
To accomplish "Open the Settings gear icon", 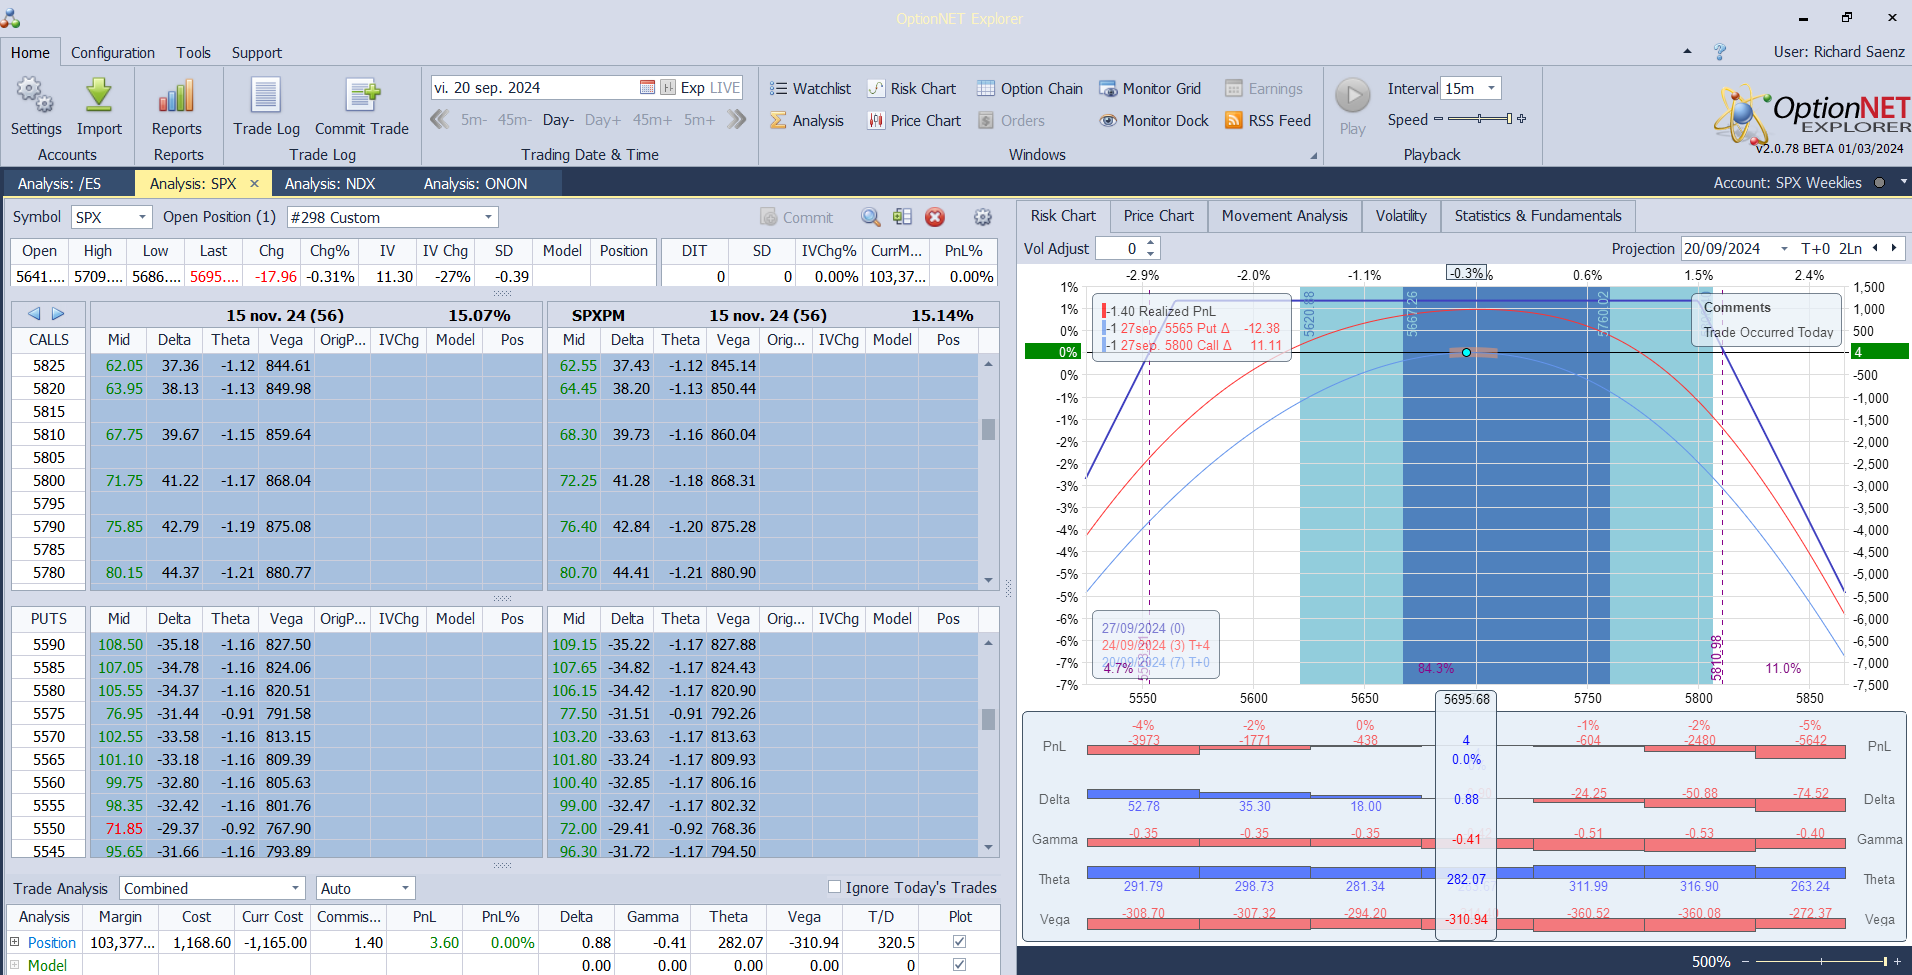I will tap(36, 96).
